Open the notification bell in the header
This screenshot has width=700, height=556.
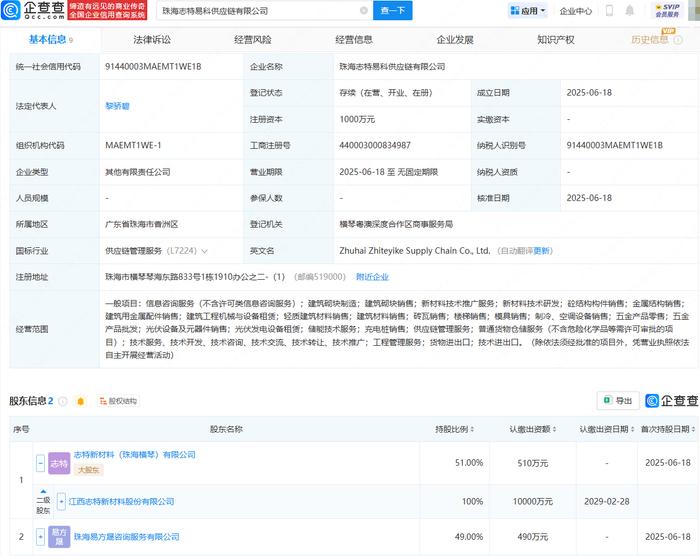click(x=629, y=10)
